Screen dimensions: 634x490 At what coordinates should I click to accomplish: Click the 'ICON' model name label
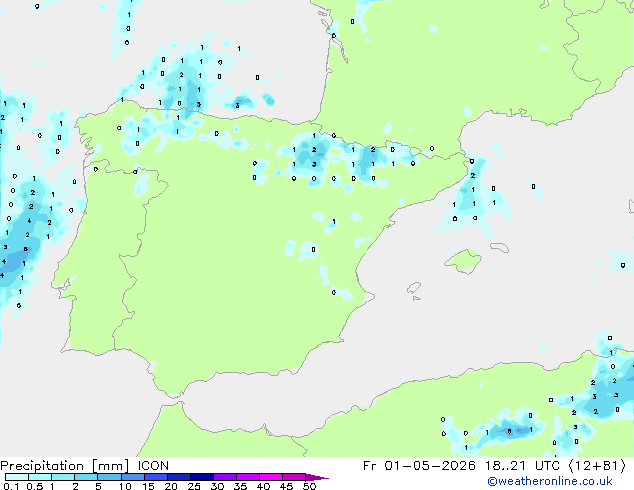(x=153, y=466)
